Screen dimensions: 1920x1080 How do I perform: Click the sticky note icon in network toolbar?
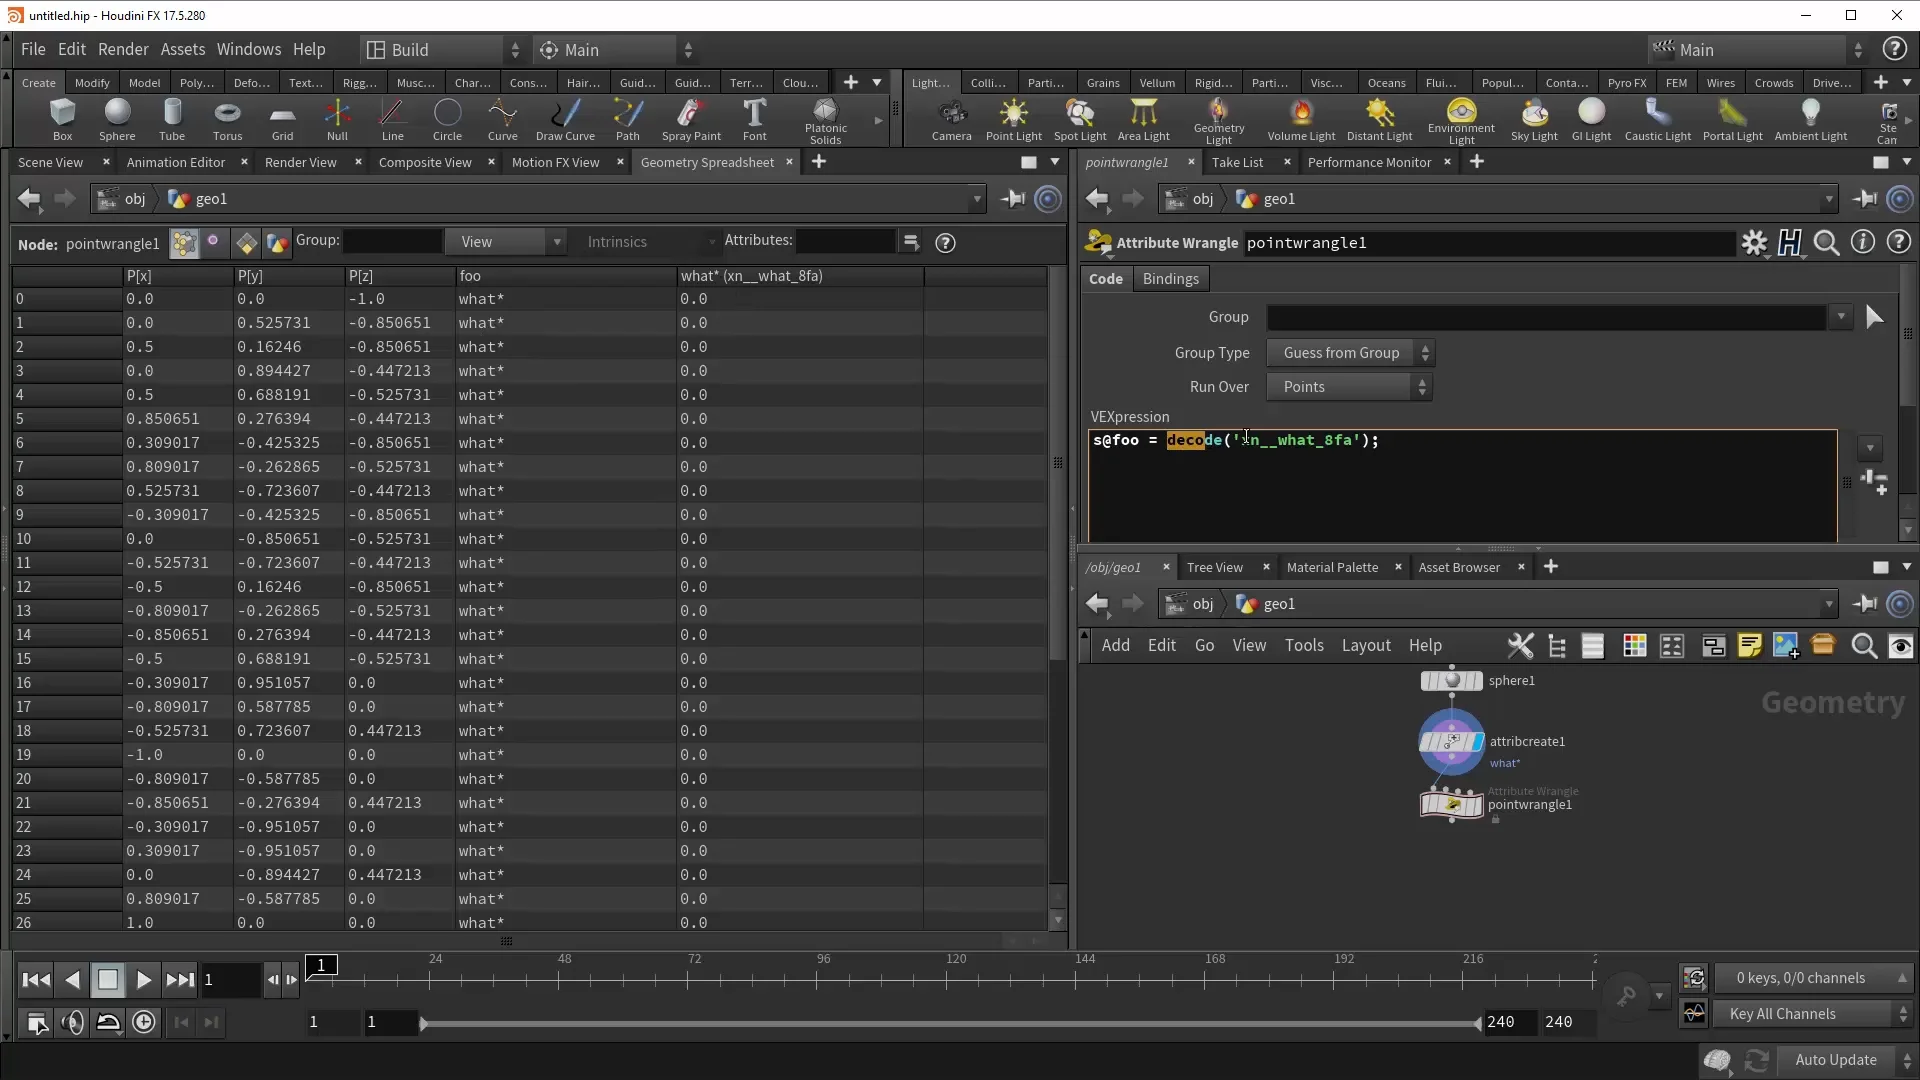click(x=1749, y=646)
